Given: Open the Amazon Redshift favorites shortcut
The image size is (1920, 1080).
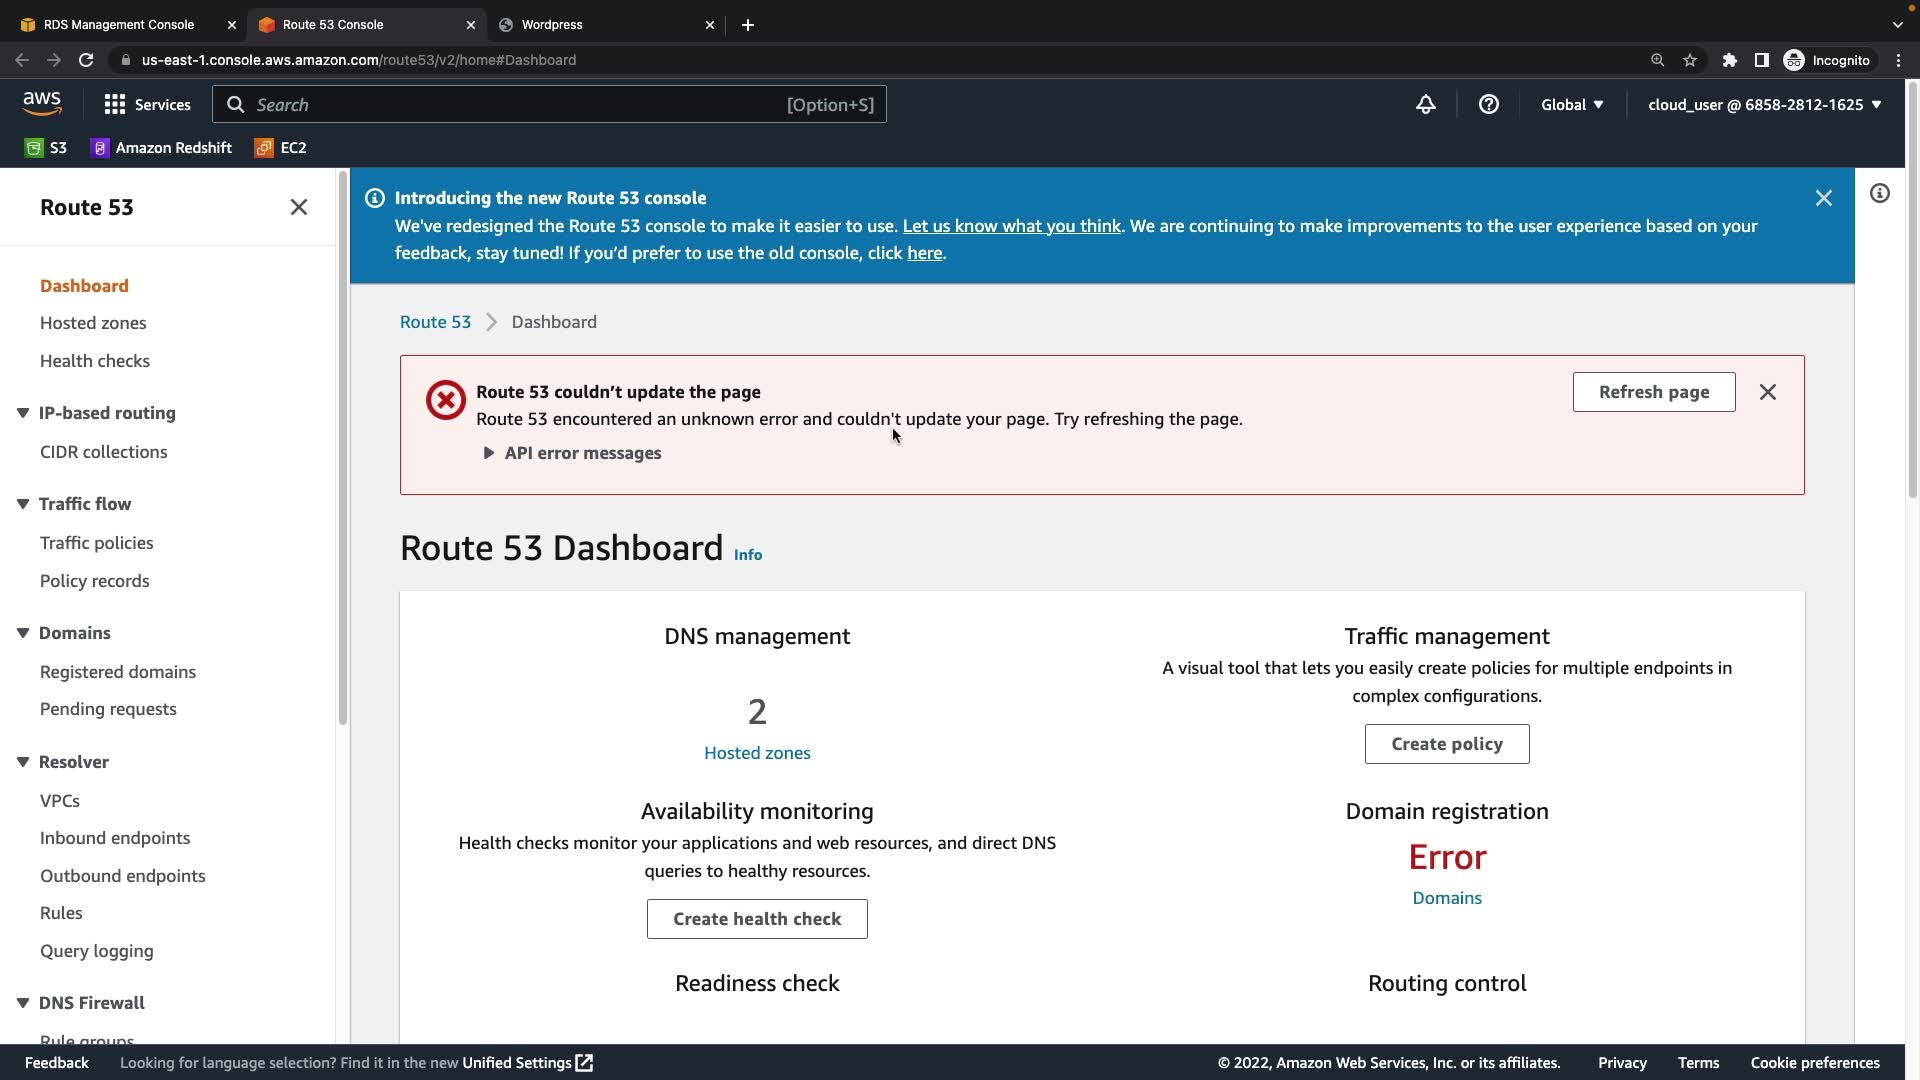Looking at the screenshot, I should pyautogui.click(x=162, y=148).
